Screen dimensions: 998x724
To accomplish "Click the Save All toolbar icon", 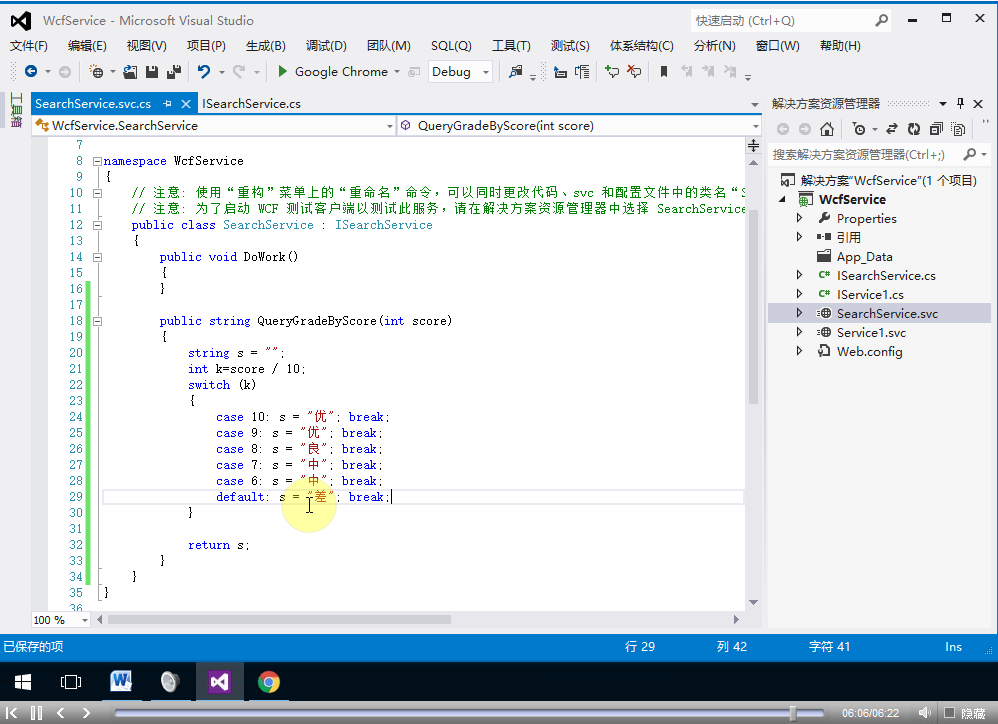I will (x=173, y=72).
